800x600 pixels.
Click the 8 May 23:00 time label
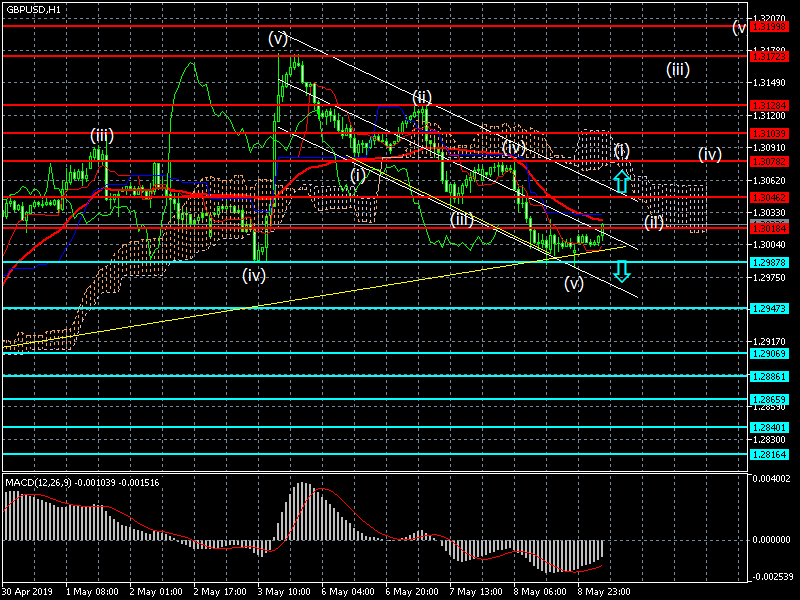pyautogui.click(x=604, y=592)
